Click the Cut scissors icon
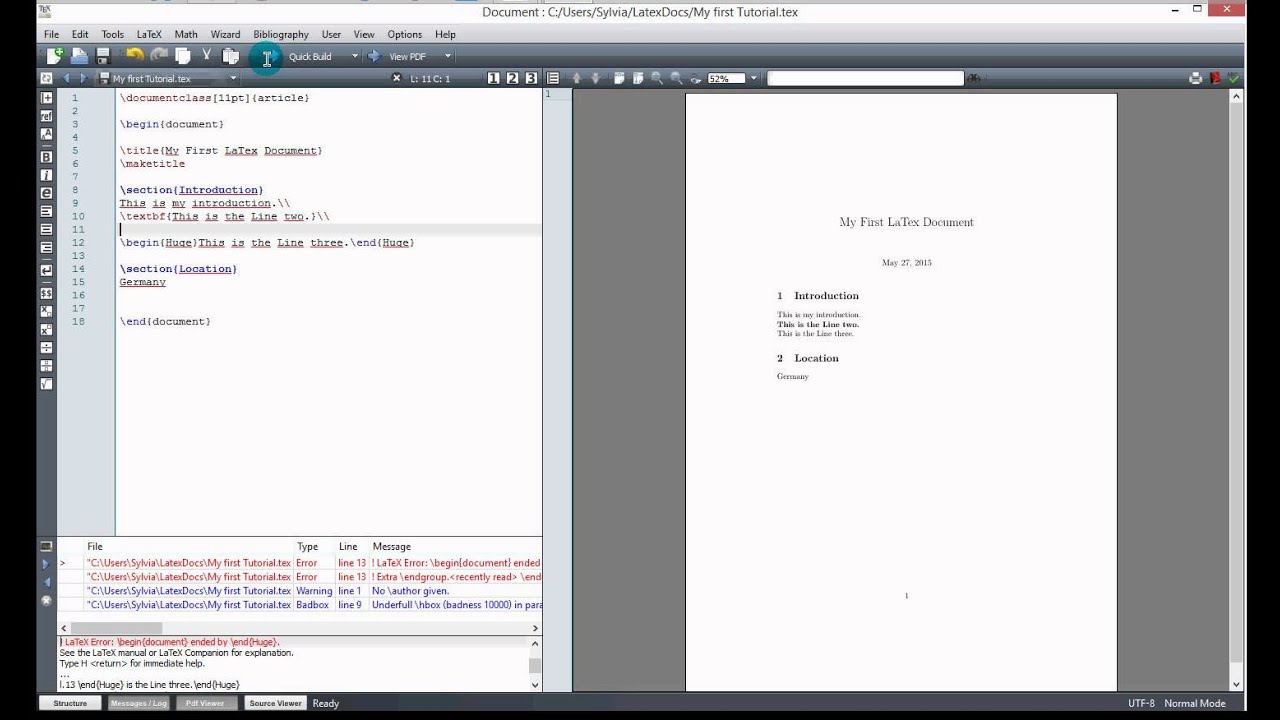This screenshot has width=1280, height=720. [x=207, y=56]
